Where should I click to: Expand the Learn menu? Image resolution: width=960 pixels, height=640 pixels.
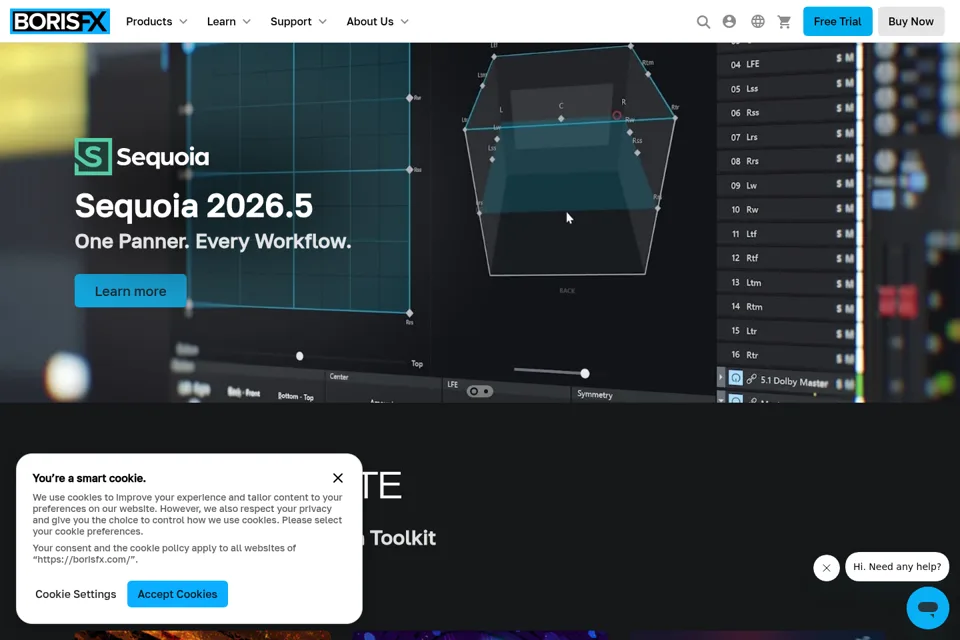(x=228, y=21)
